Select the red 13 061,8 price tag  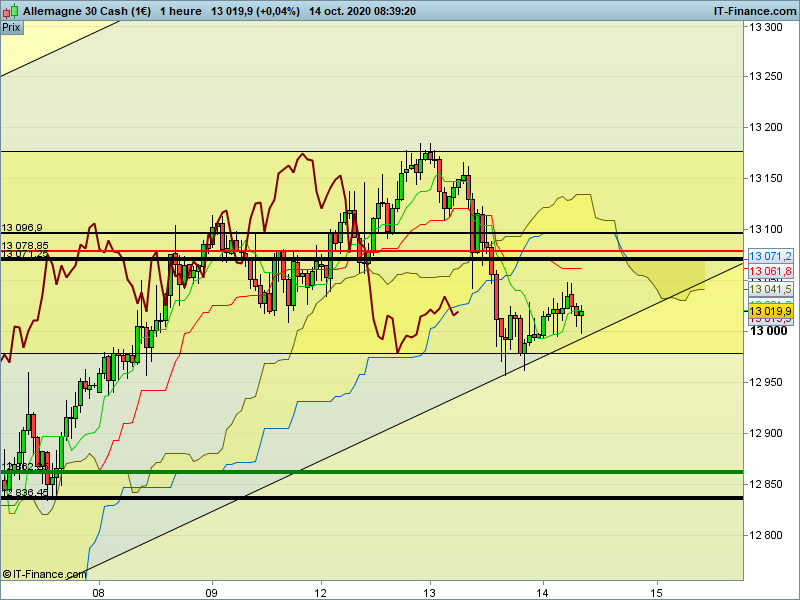pyautogui.click(x=770, y=271)
